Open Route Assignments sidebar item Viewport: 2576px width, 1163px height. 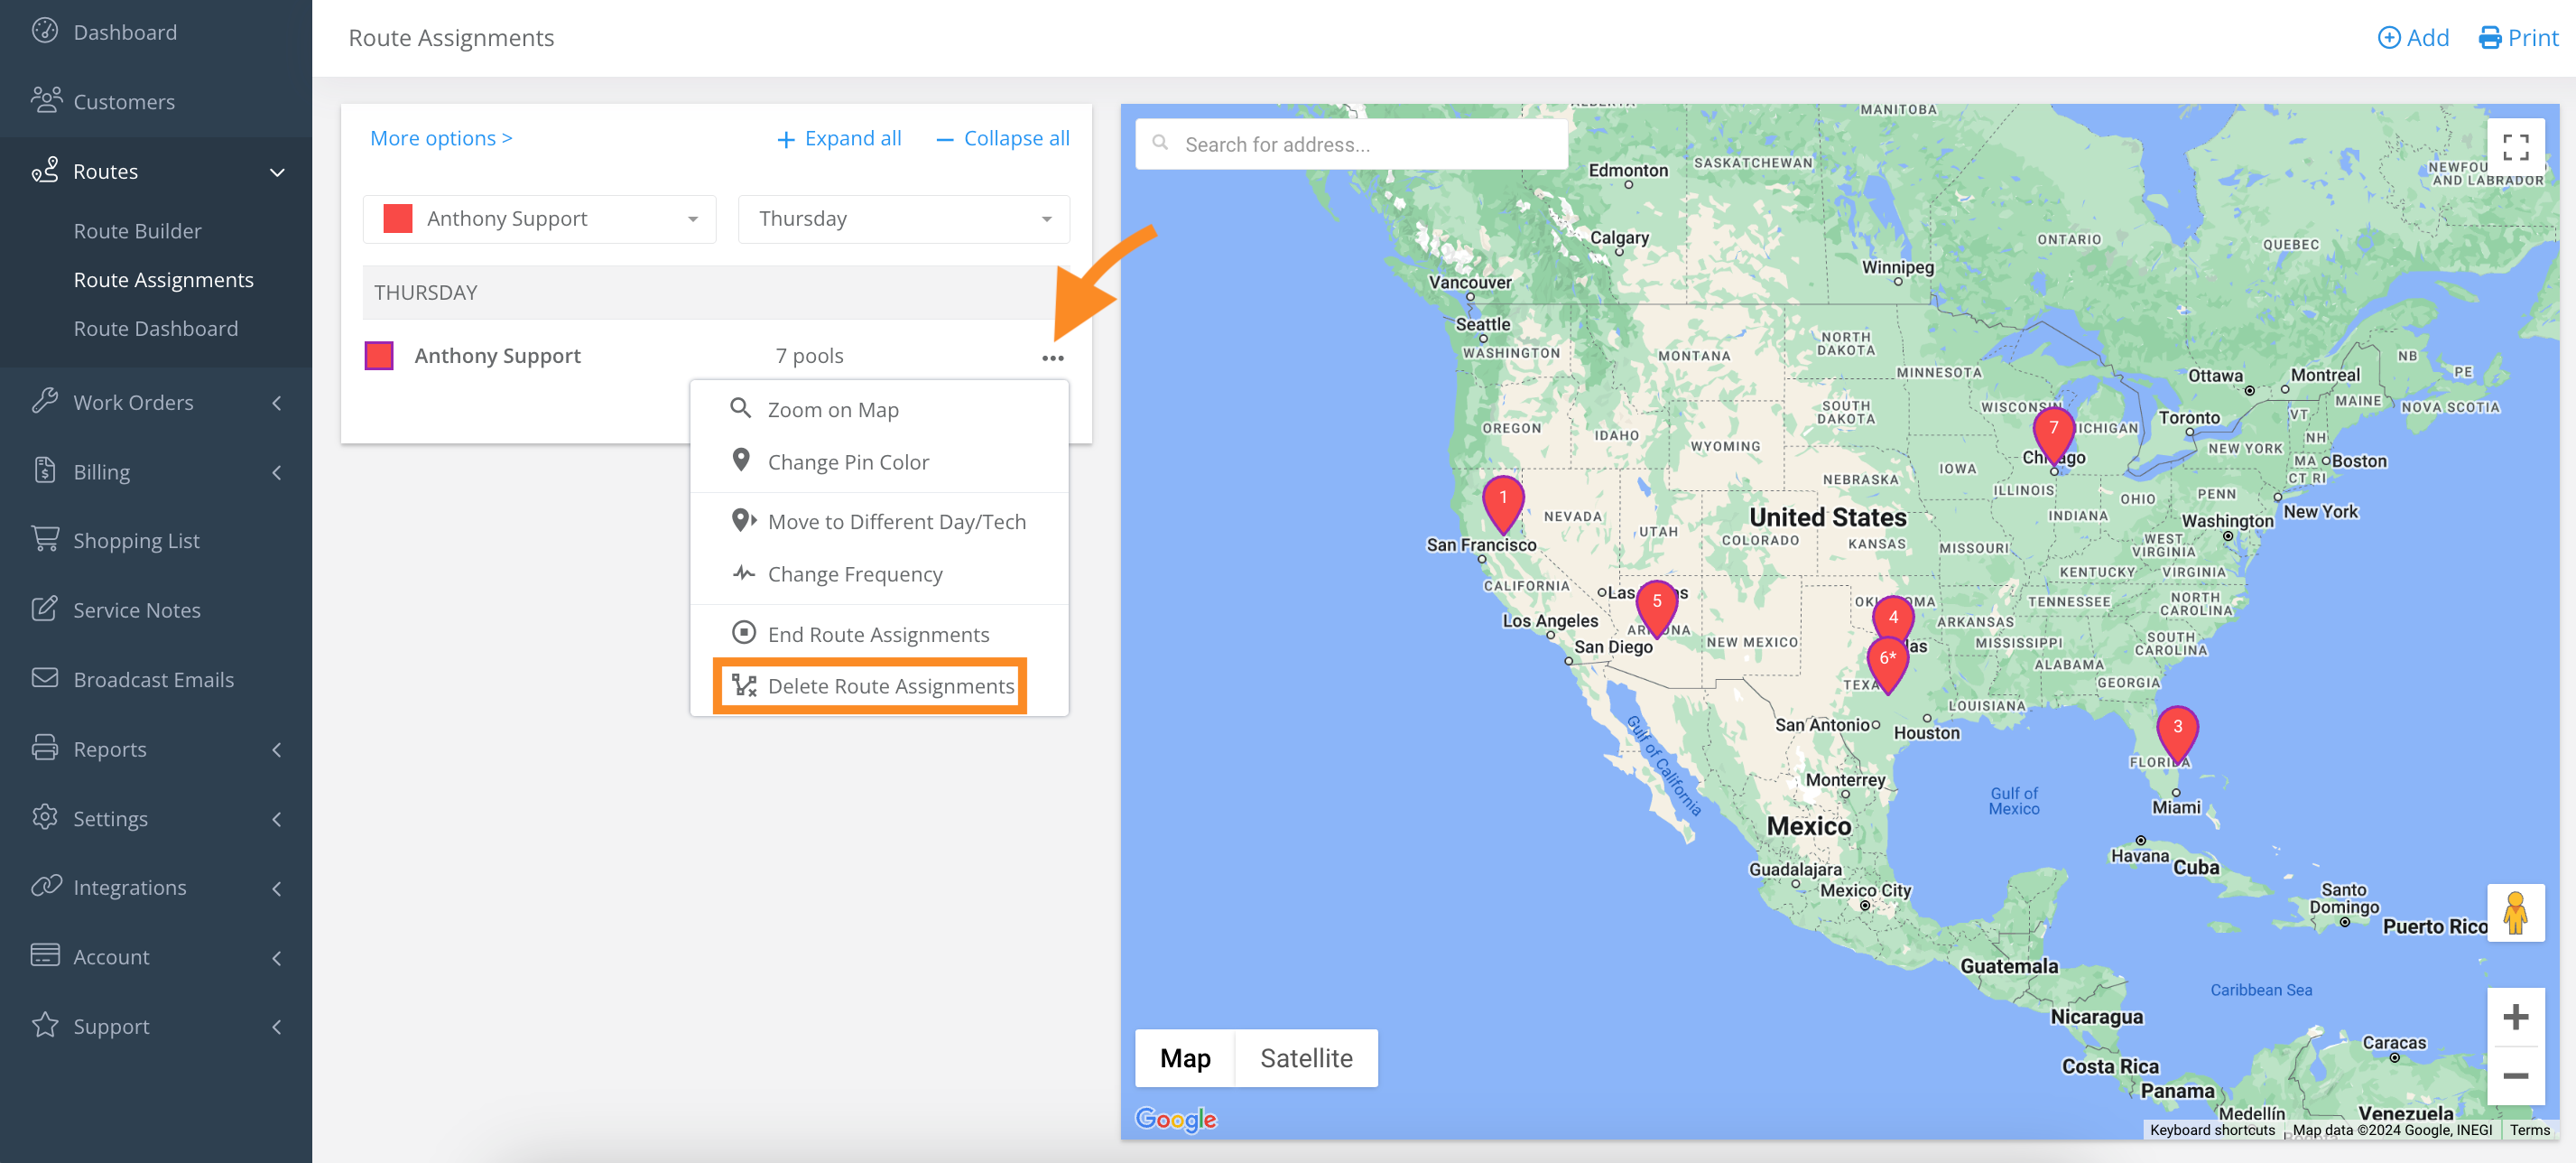point(163,279)
